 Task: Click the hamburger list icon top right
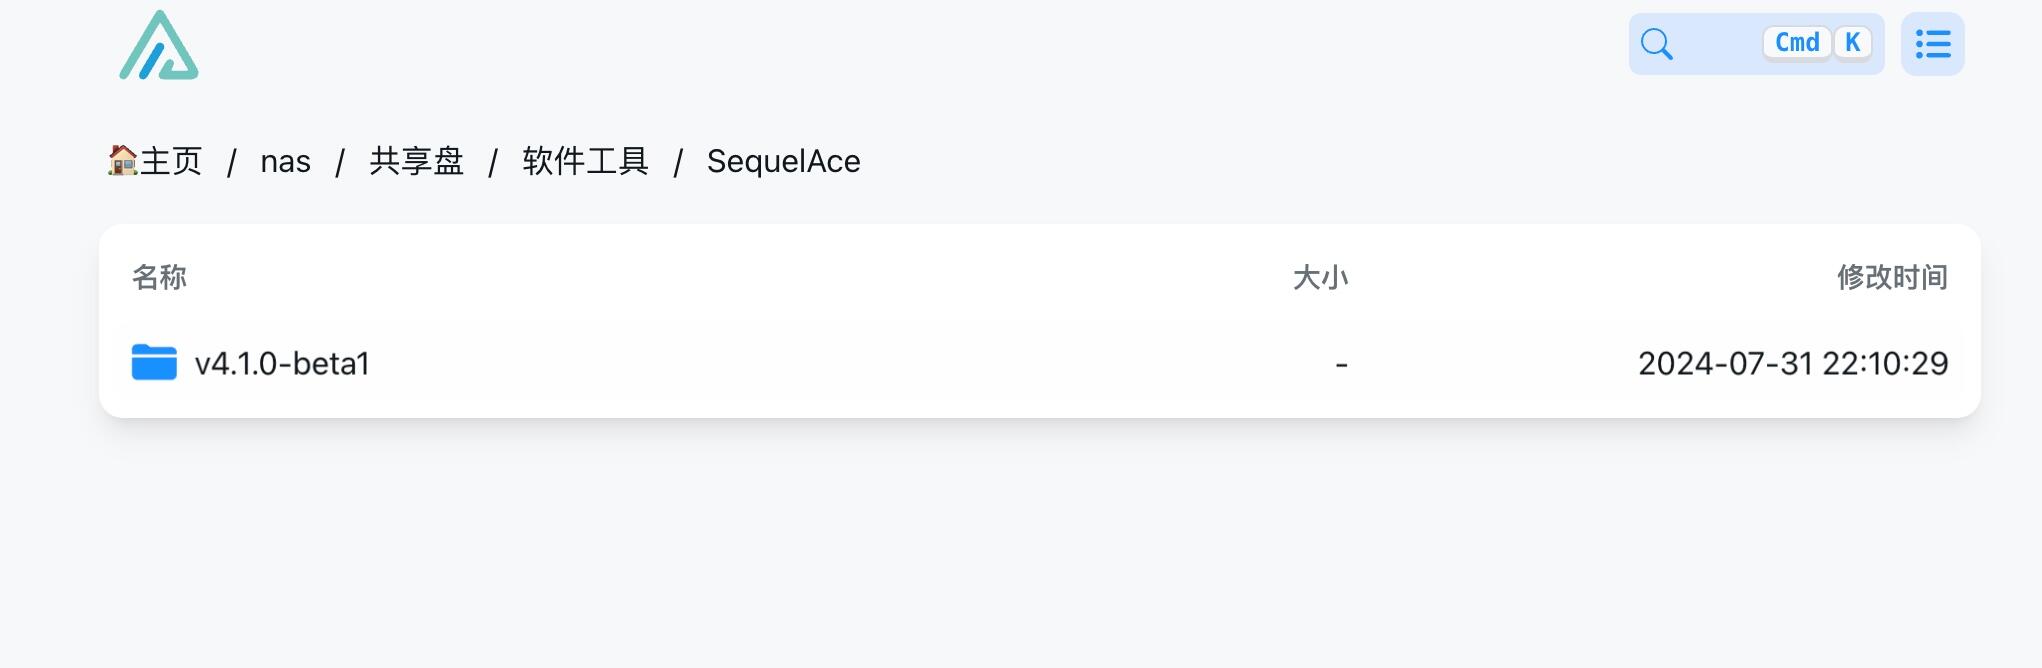1932,44
